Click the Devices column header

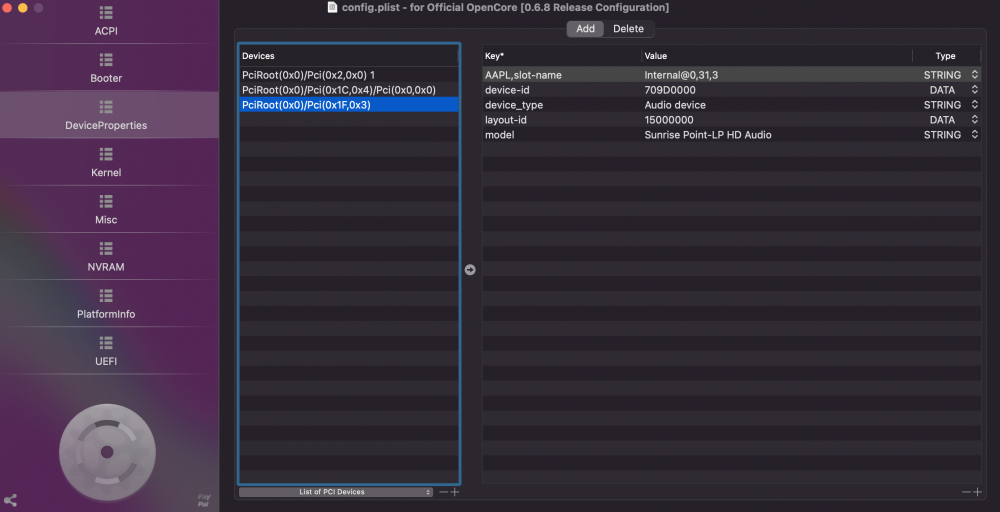pyautogui.click(x=349, y=56)
